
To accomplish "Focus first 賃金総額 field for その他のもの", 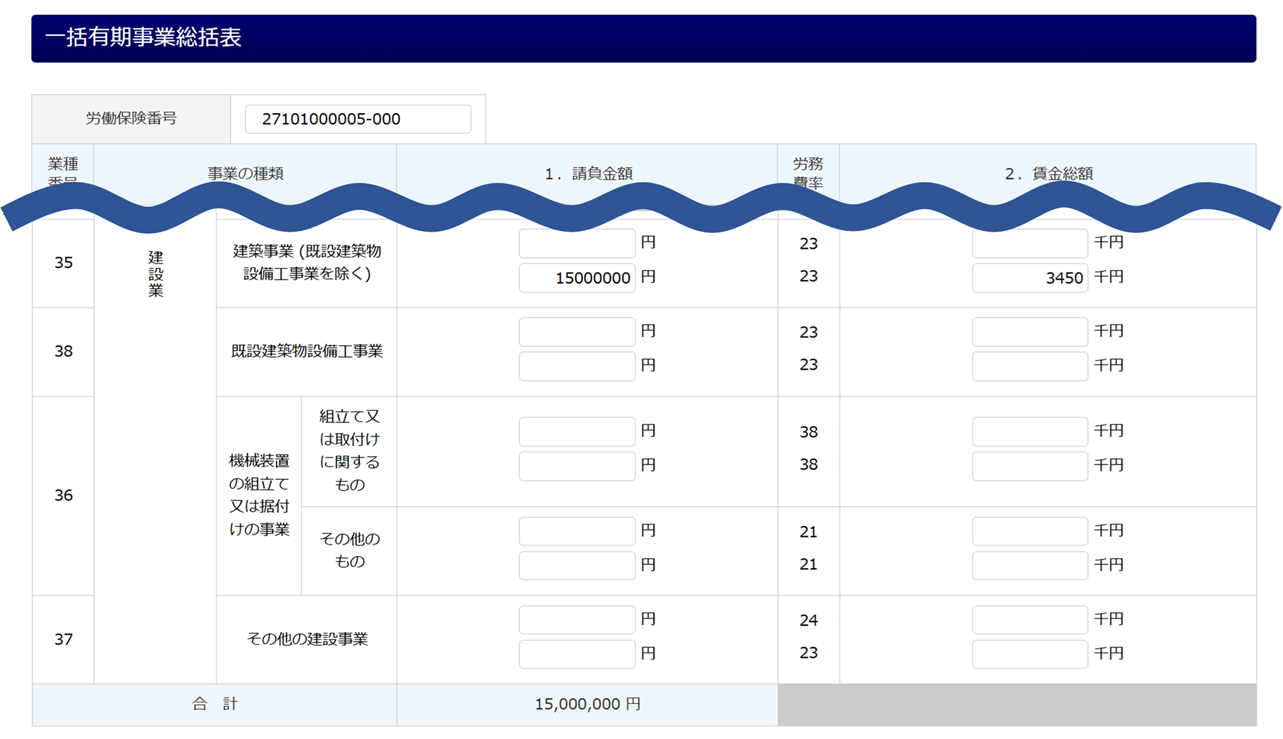I will click(x=1030, y=532).
